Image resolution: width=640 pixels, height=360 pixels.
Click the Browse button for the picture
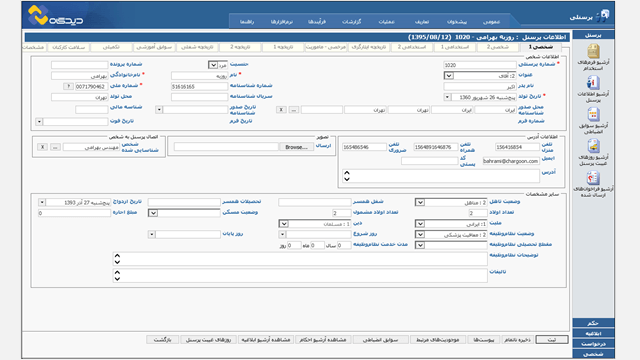[296, 147]
